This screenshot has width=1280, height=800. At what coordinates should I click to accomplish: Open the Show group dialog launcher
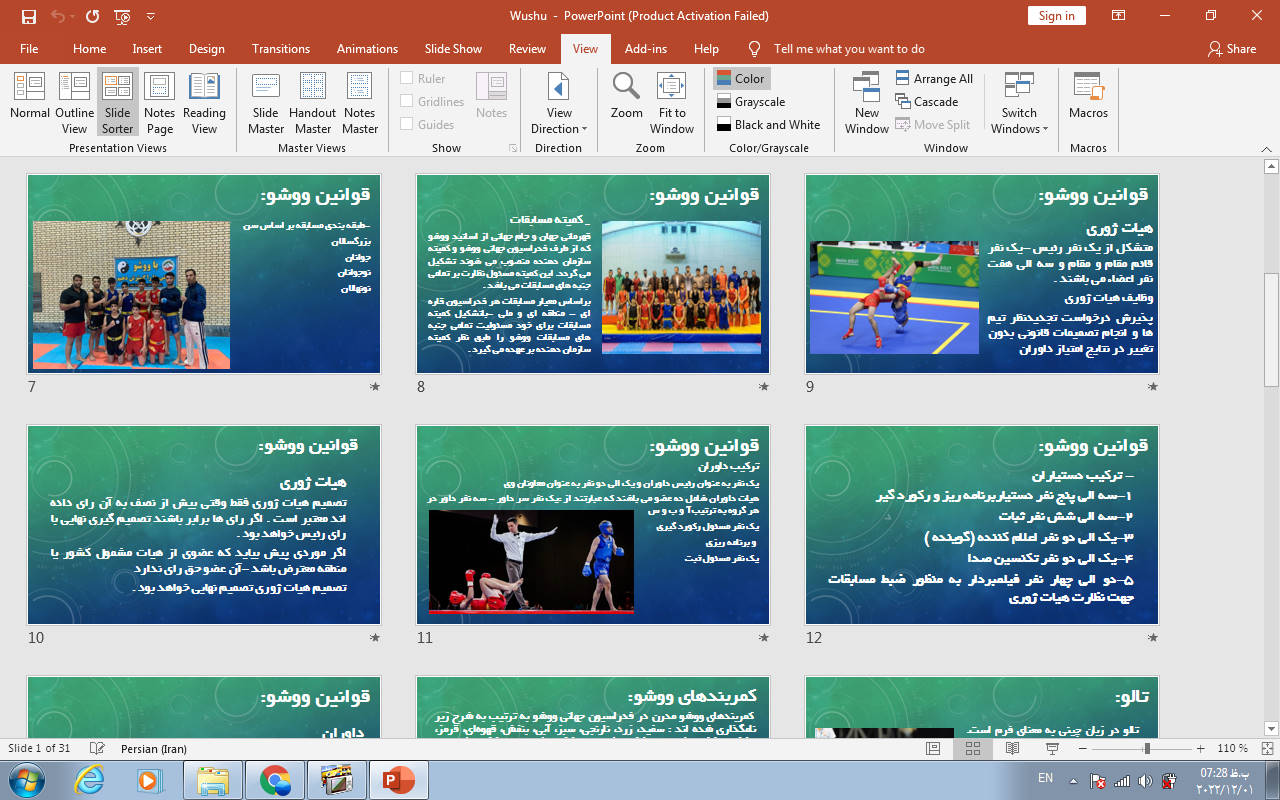(x=513, y=148)
